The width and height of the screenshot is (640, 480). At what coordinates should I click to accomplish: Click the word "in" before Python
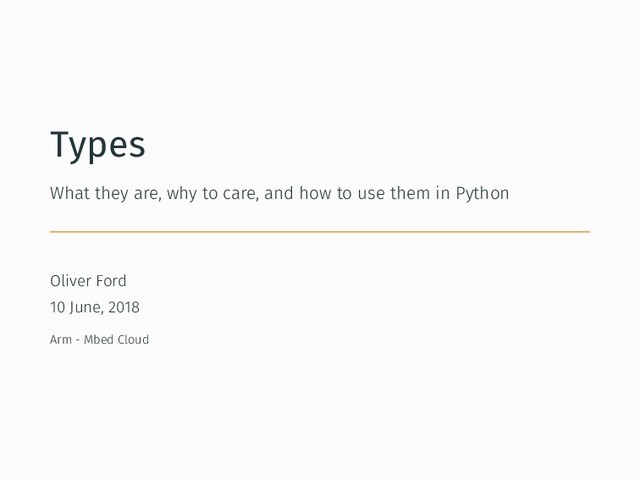pyautogui.click(x=442, y=193)
